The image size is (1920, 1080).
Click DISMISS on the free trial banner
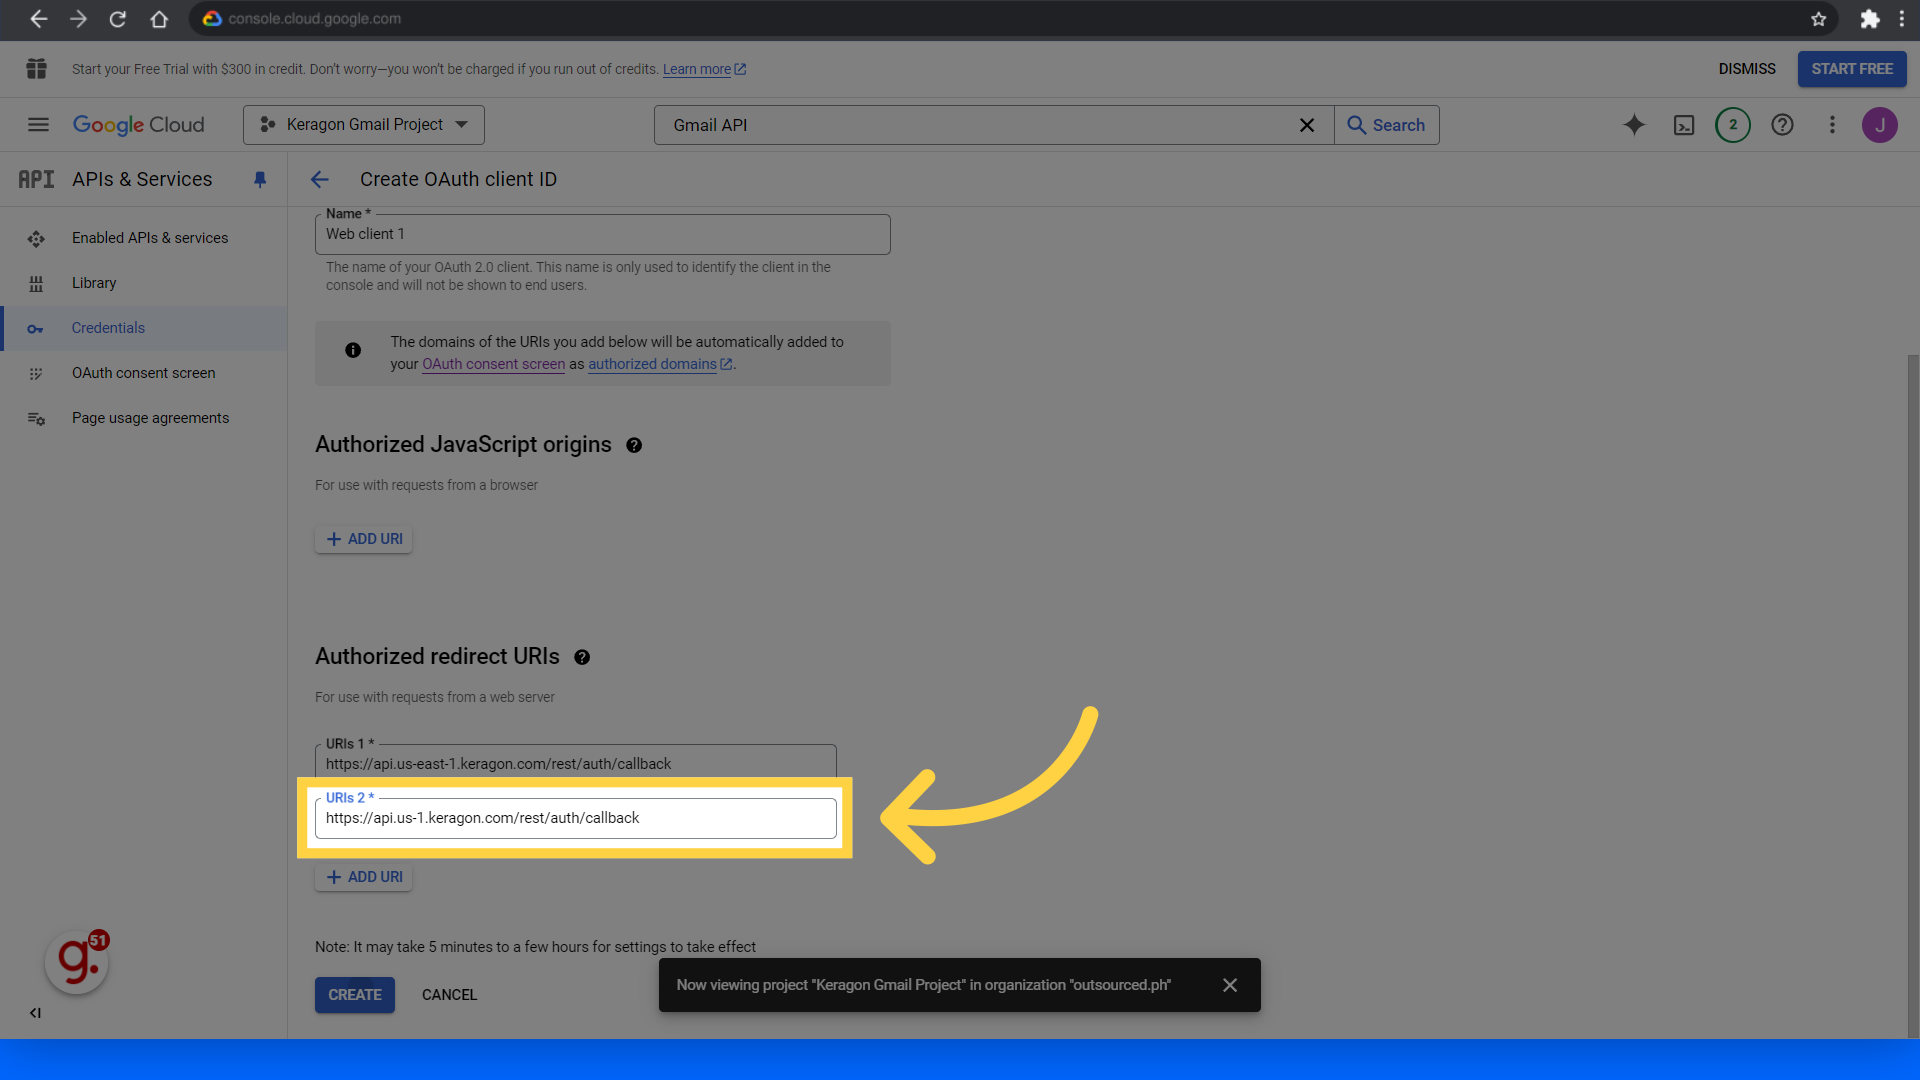coord(1747,69)
